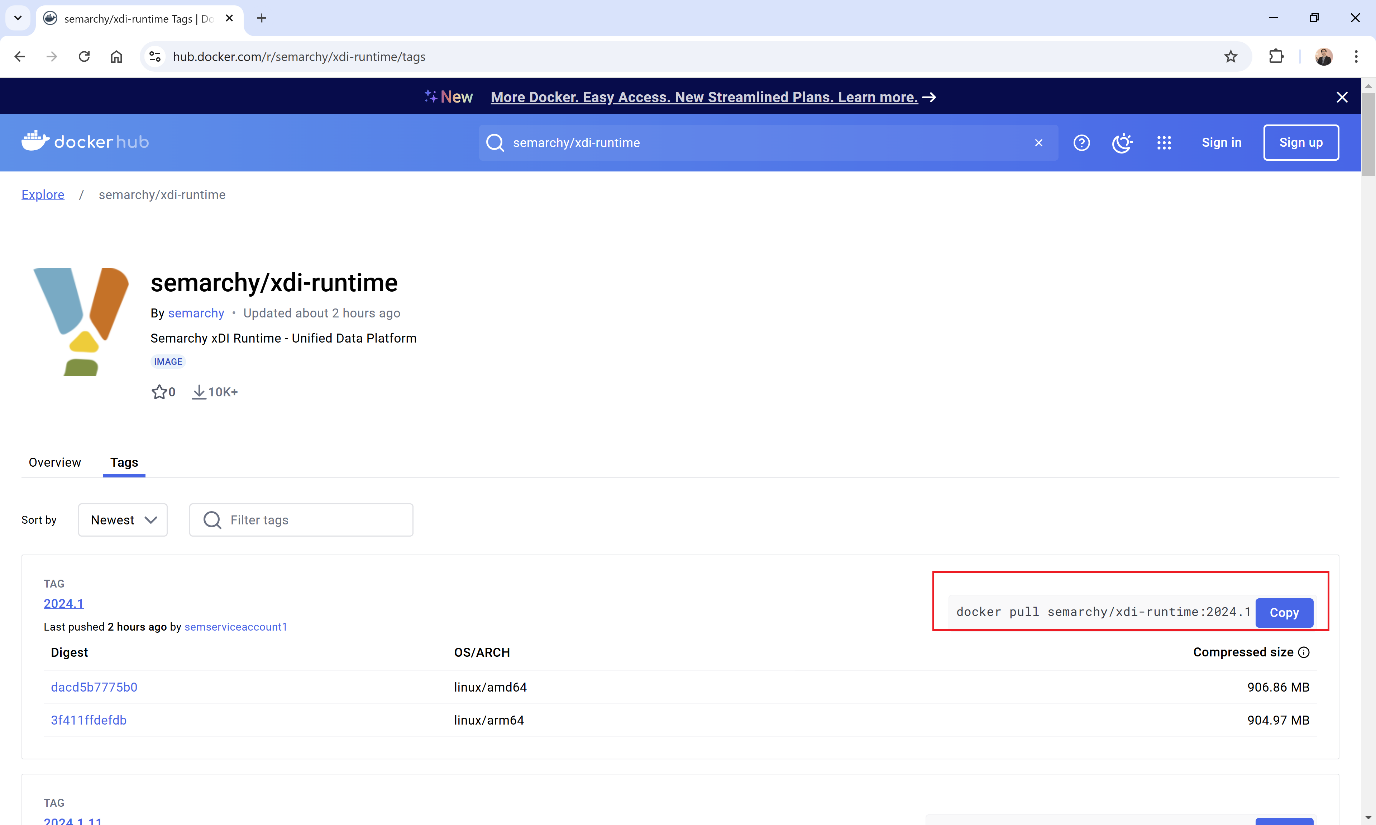Click the browser address bar URL
The height and width of the screenshot is (825, 1376).
299,57
